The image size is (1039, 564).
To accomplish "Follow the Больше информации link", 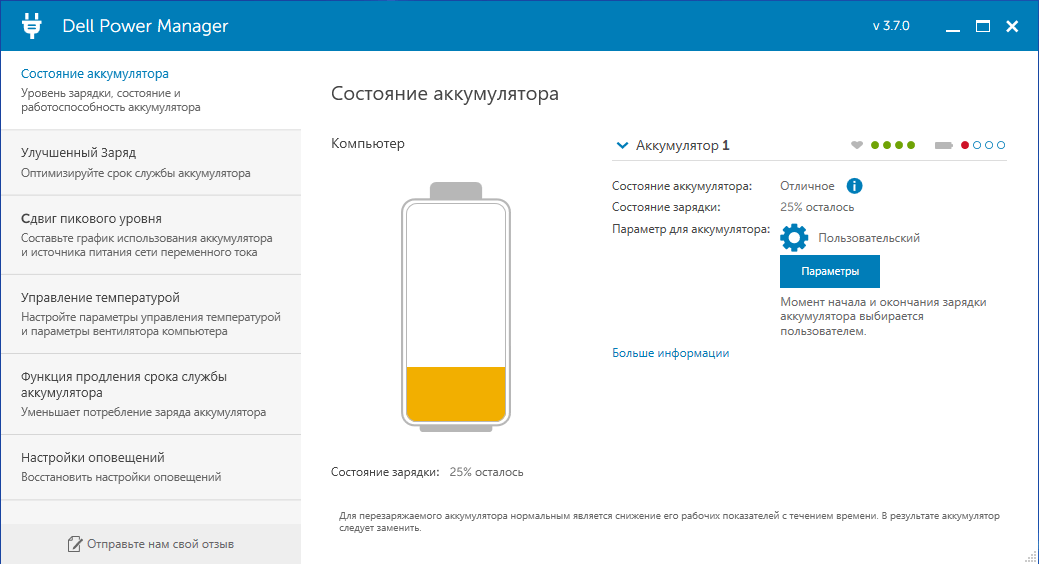I will [x=671, y=353].
